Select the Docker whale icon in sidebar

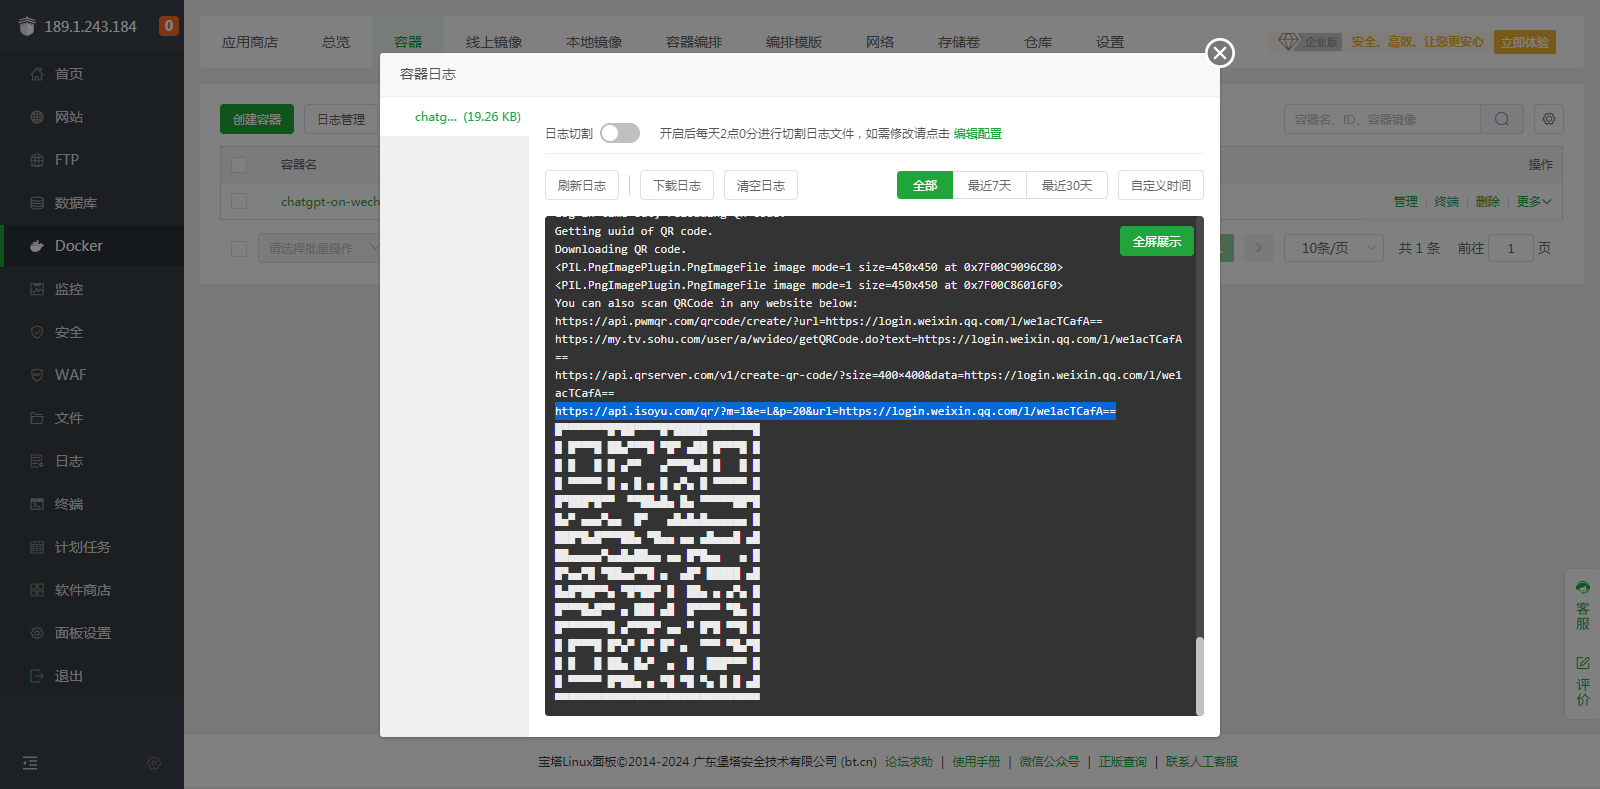coord(37,246)
